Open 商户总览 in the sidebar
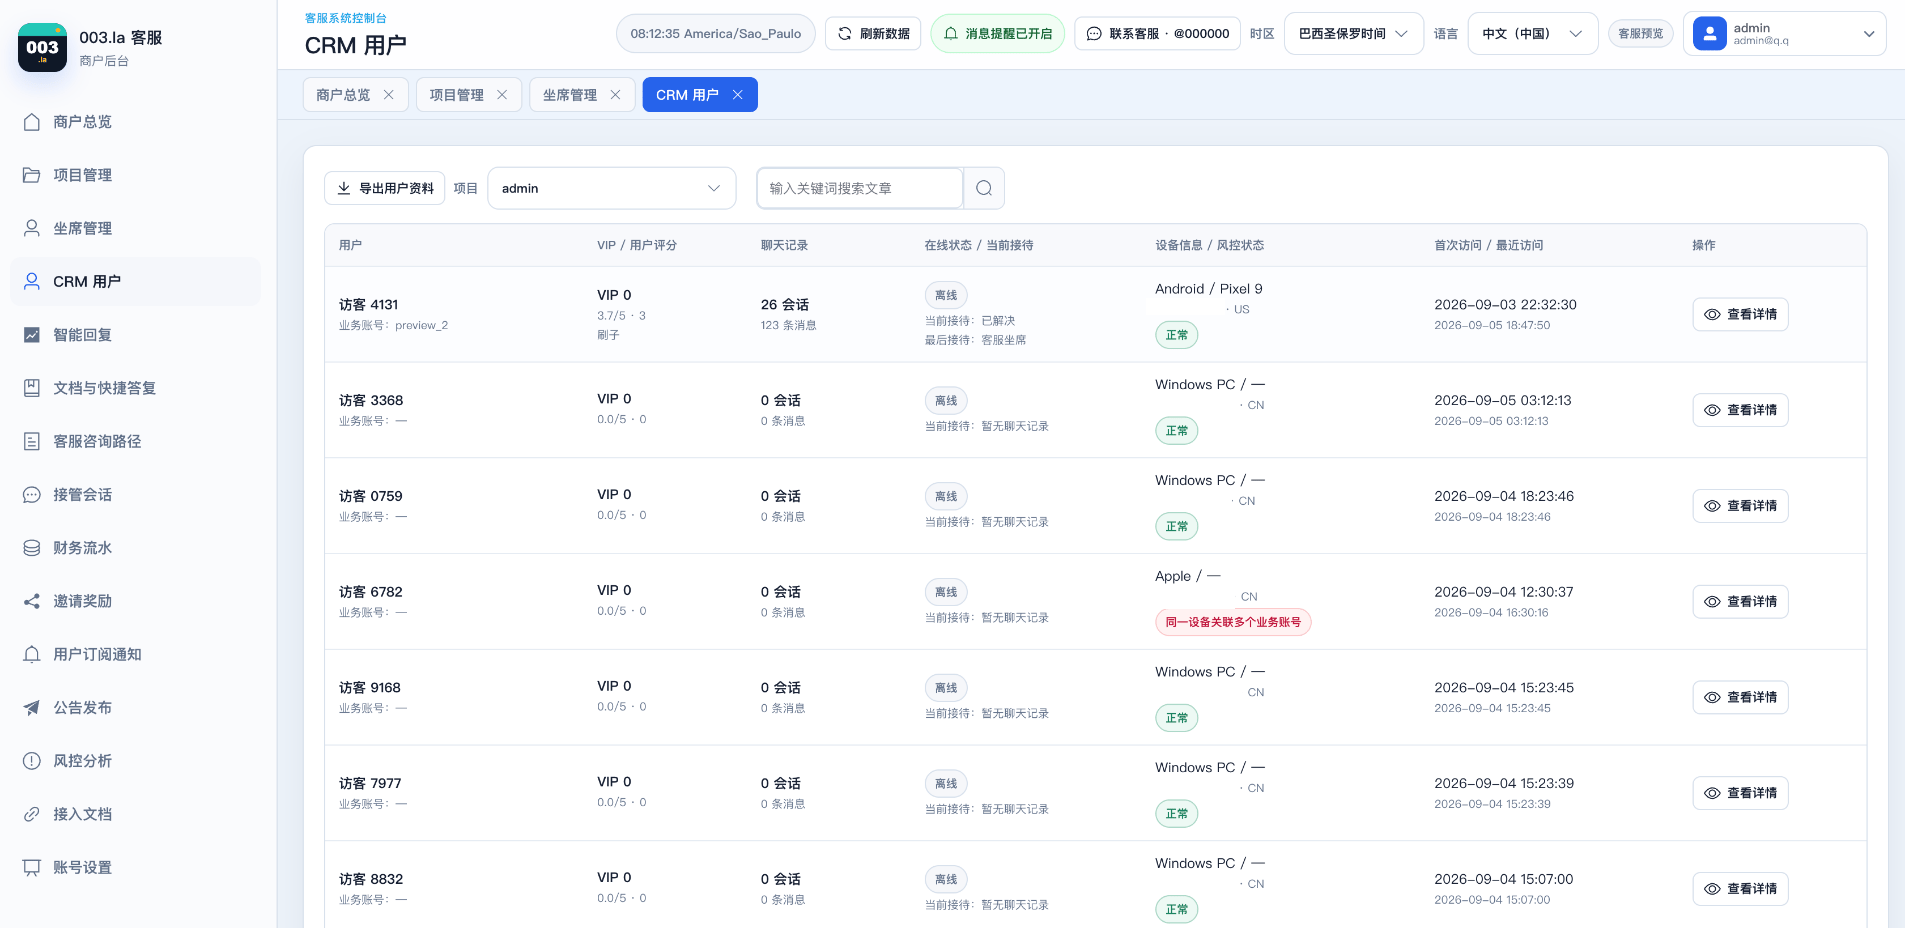This screenshot has width=1905, height=928. 135,122
